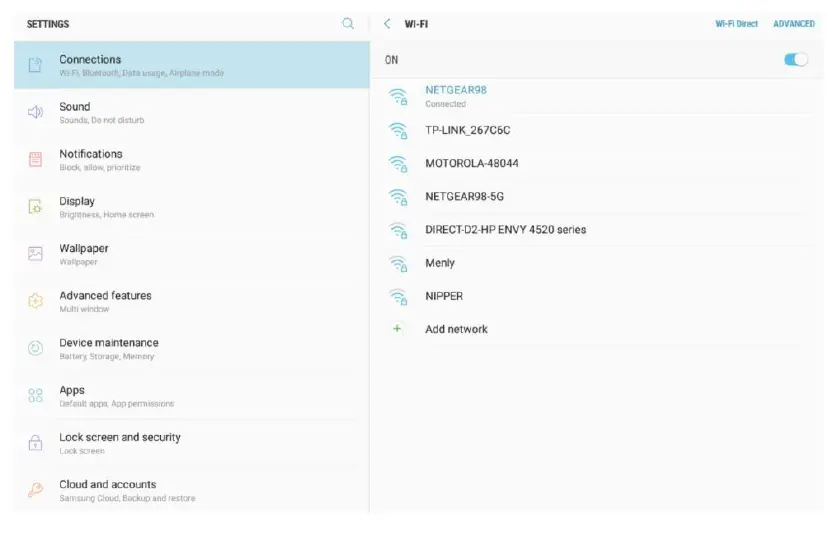Click 'Block, allow, prioritize' subtitle
The height and width of the screenshot is (535, 832).
point(100,168)
